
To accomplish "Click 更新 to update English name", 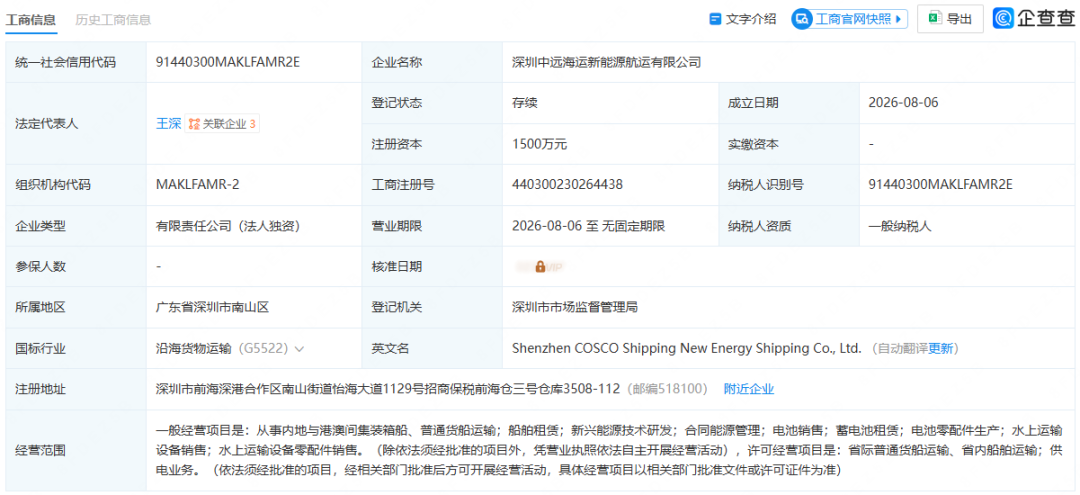I will coord(941,348).
